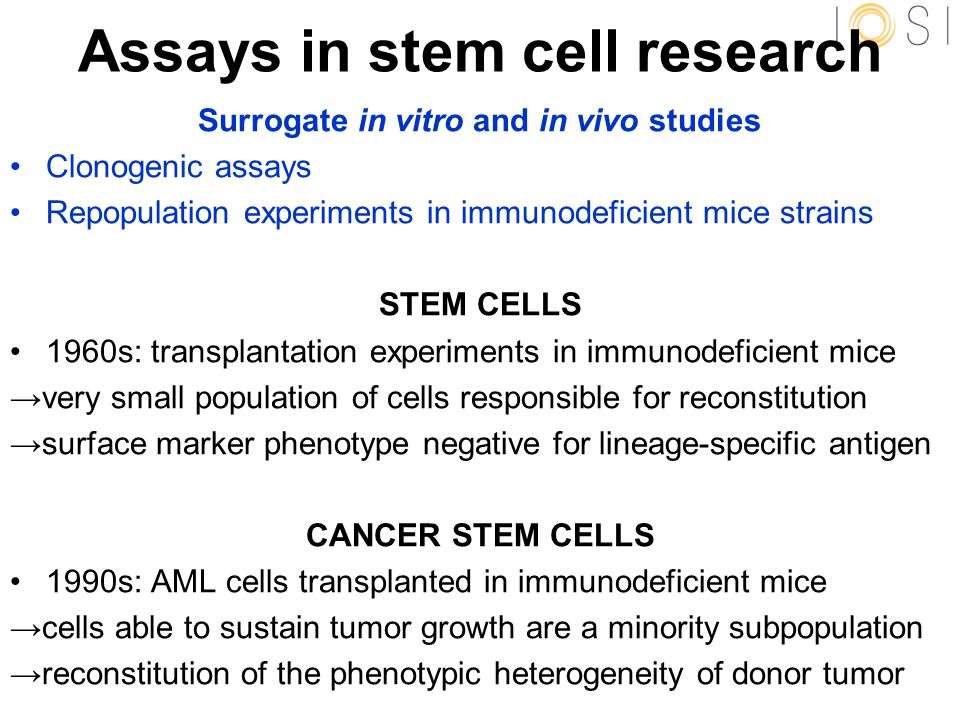Click 'Repopulation experiments in immunodeficient mice strains' line
960x720 pixels.
(459, 213)
